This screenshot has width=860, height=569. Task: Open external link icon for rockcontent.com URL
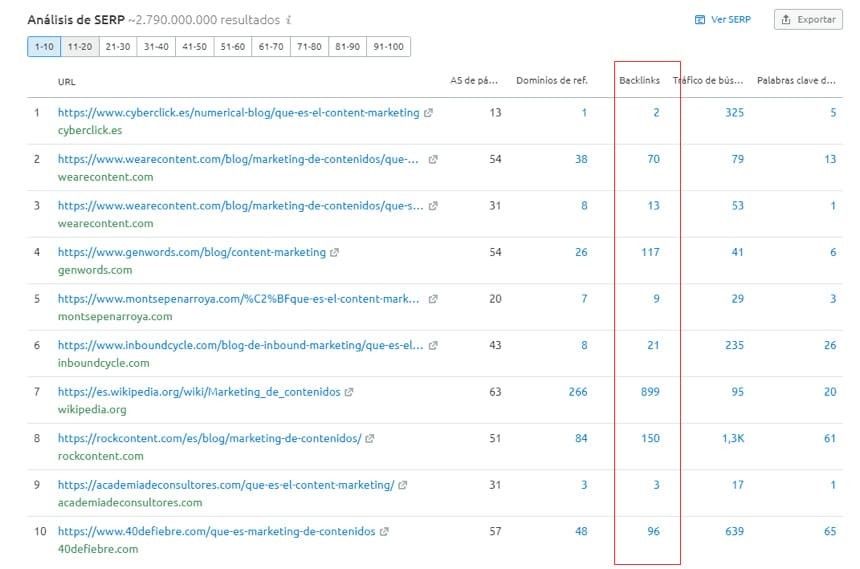(370, 439)
